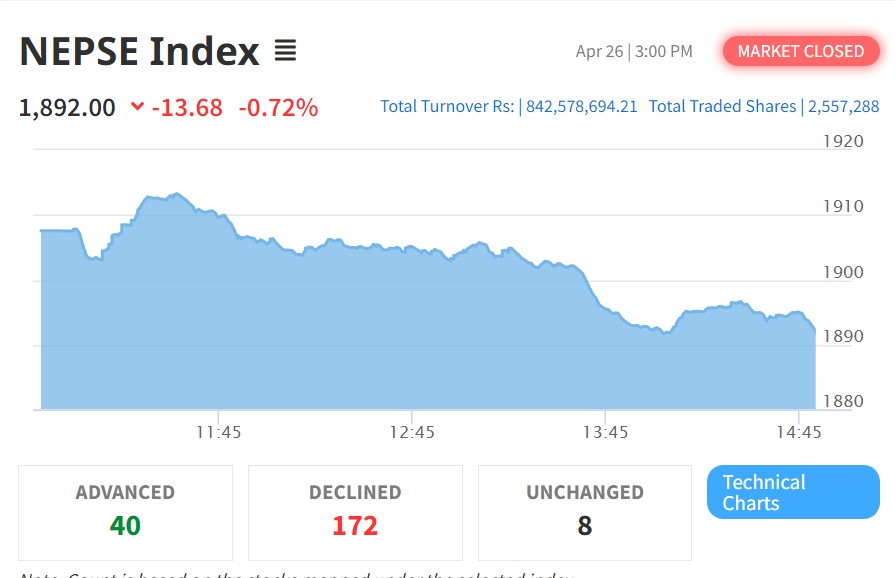Select the Total Traded Shares figure
This screenshot has height=578, width=895.
[843, 107]
